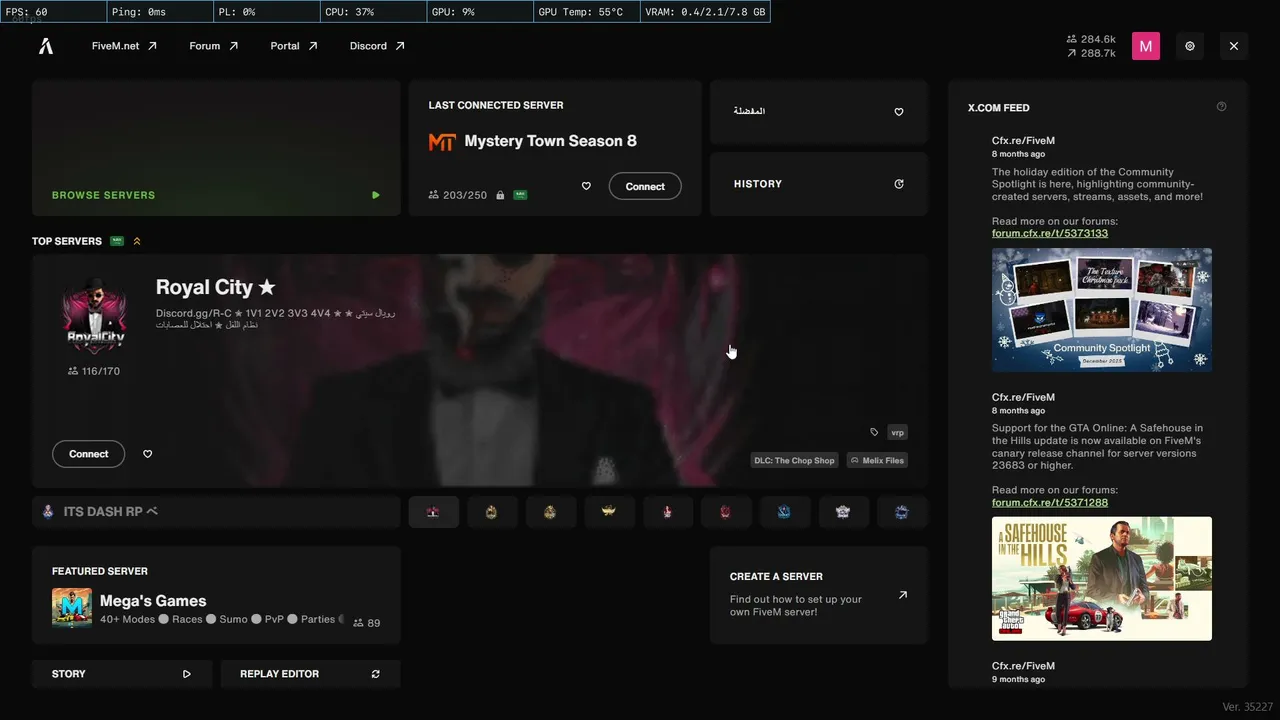The image size is (1280, 720).
Task: Click the flag badge next to Top Servers
Action: coord(117,241)
